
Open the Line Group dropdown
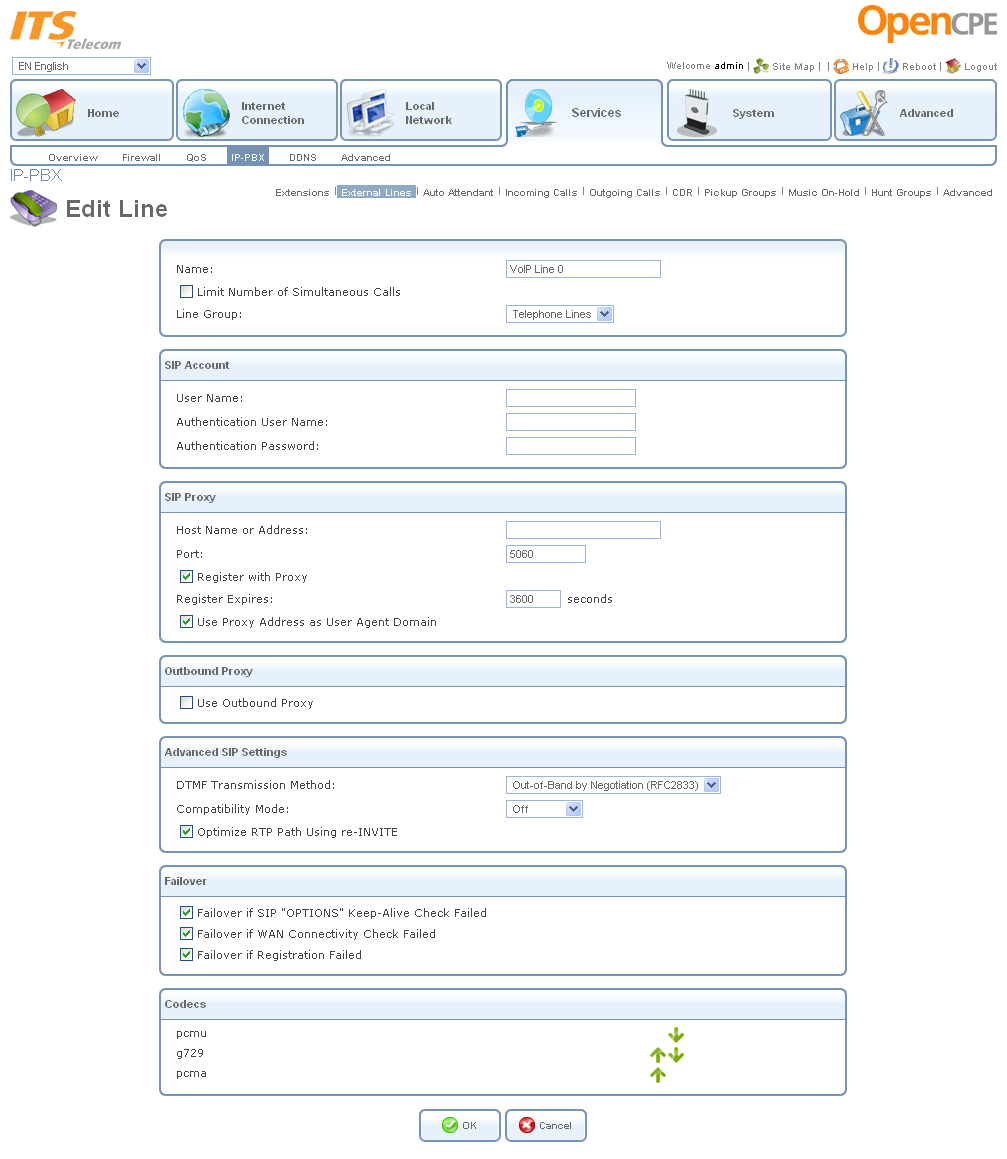[x=560, y=314]
